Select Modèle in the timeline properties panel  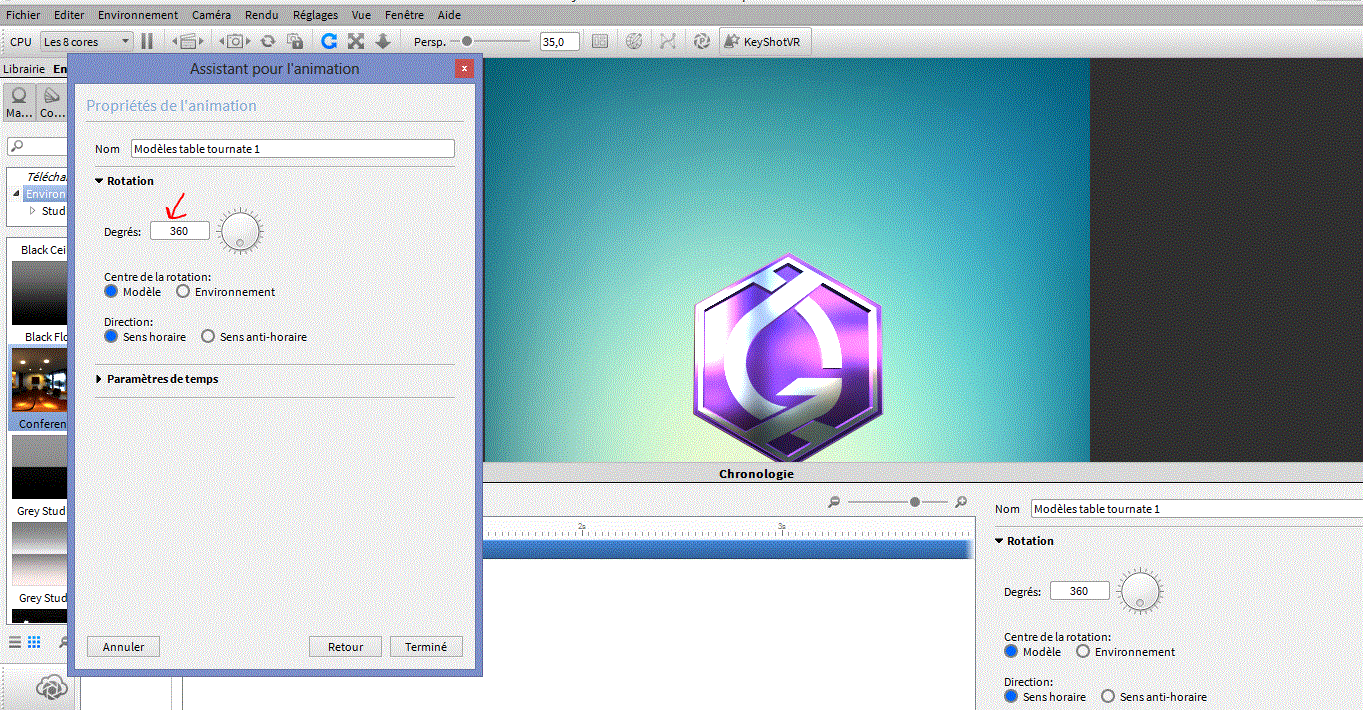pos(1011,651)
